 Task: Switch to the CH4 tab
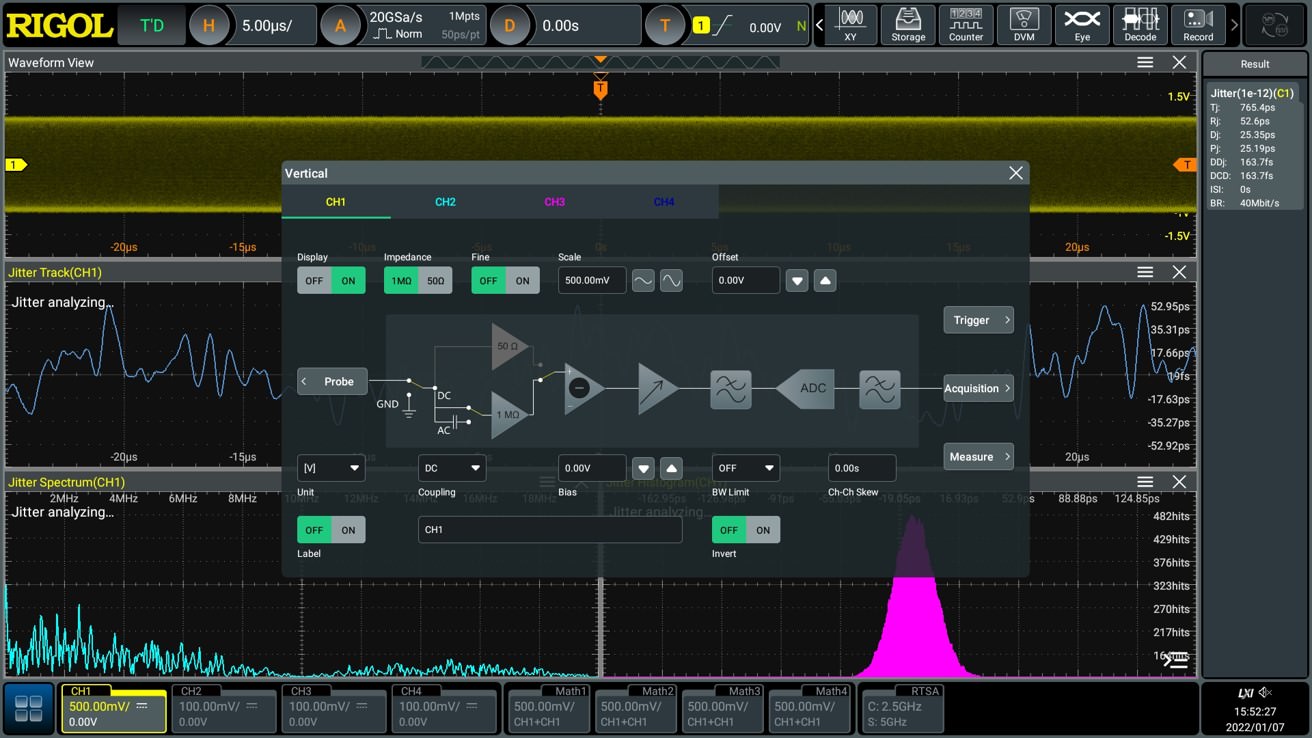(664, 202)
